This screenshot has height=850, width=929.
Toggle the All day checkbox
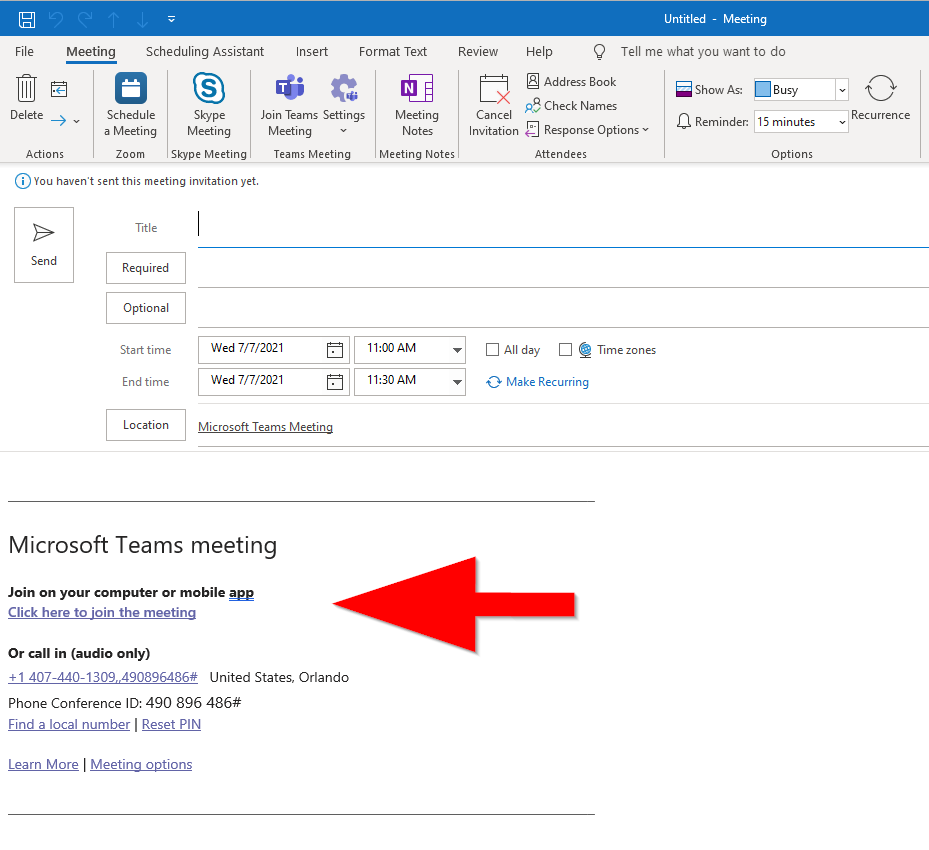tap(492, 349)
